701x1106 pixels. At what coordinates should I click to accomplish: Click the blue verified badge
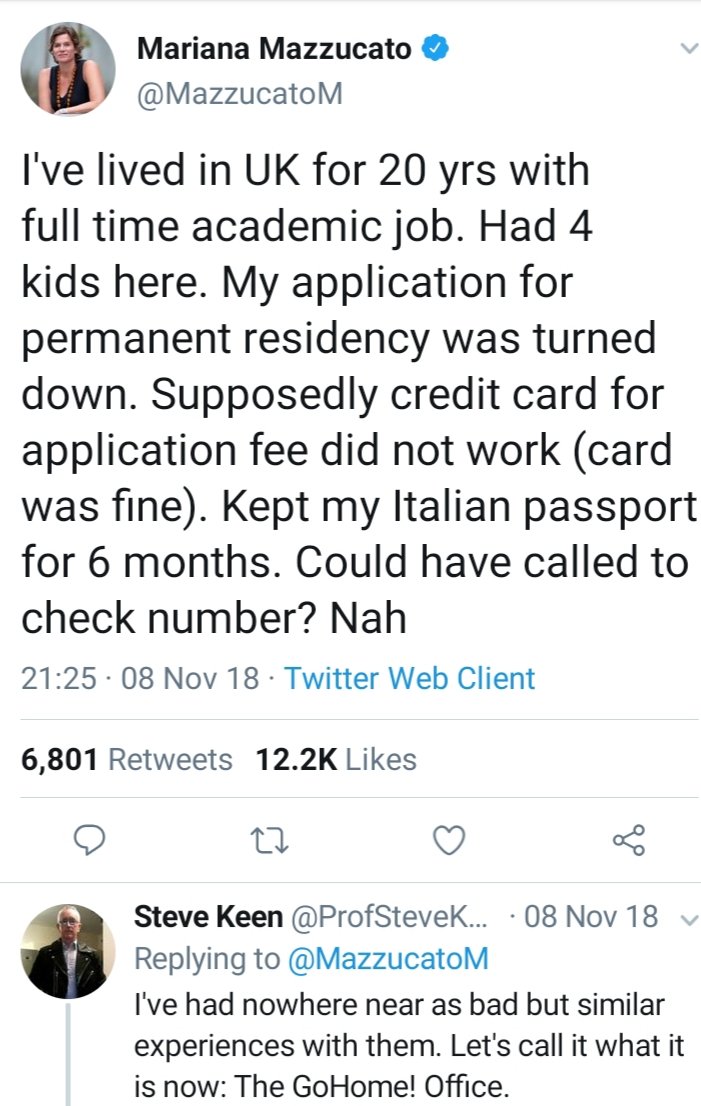coord(434,46)
